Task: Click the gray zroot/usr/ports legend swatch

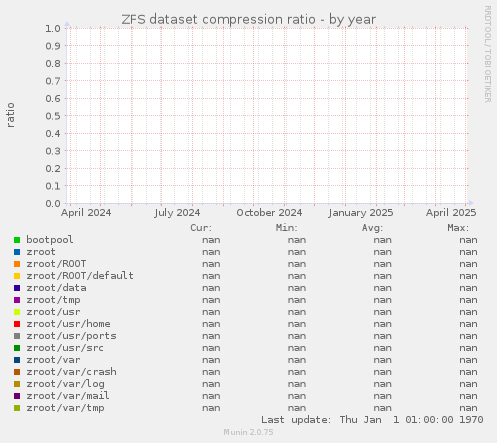Action: [x=17, y=336]
